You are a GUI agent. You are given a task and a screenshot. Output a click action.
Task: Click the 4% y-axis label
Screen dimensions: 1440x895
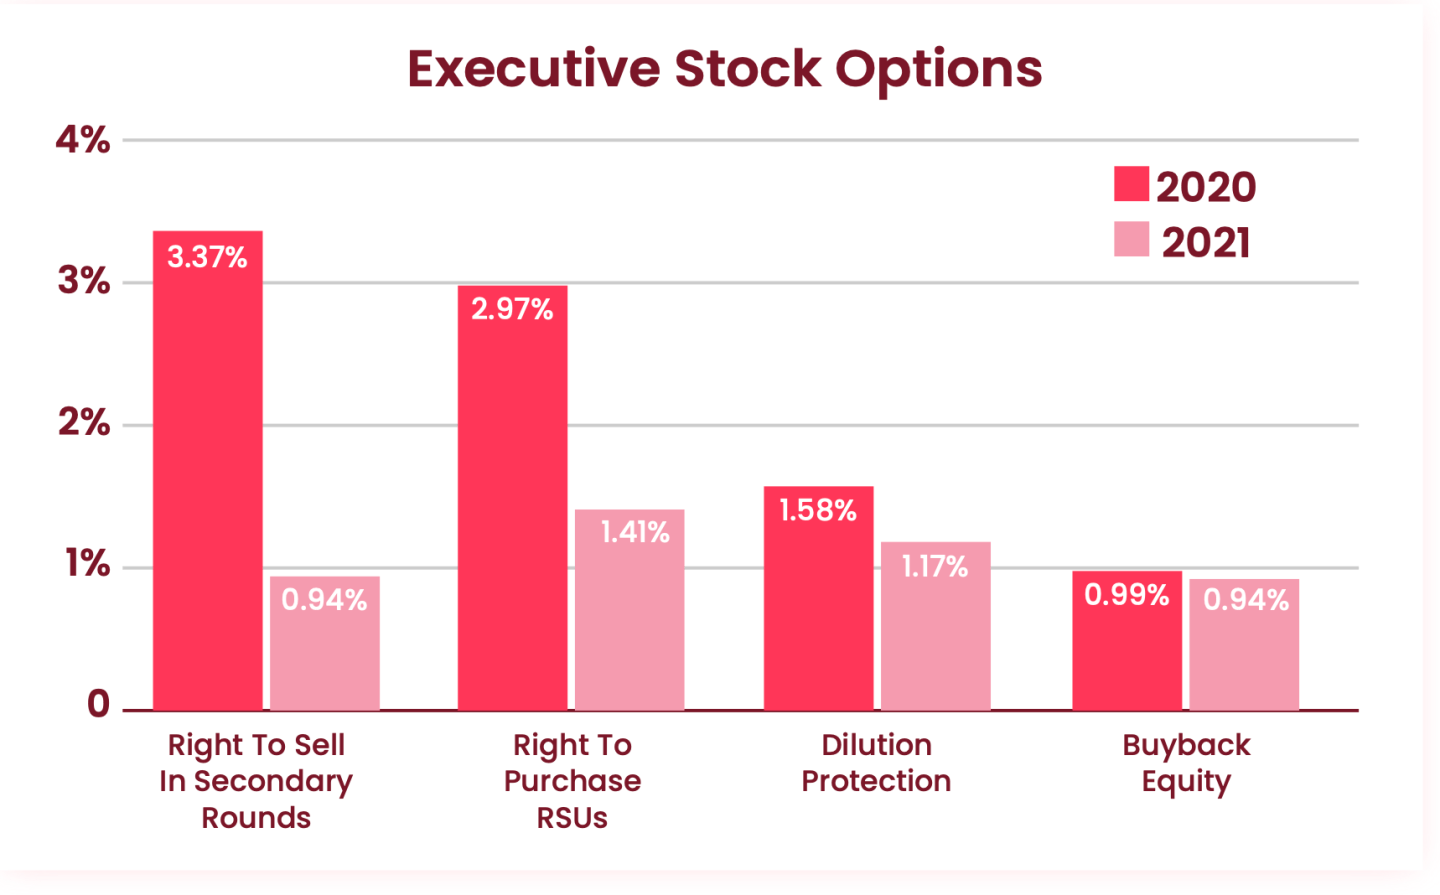[x=83, y=140]
